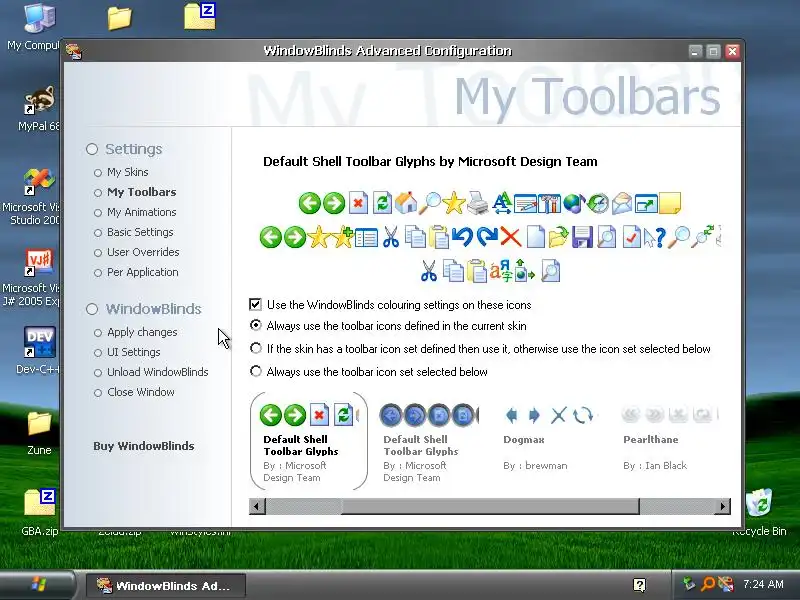The image size is (800, 600).
Task: Open the My Toolbars section
Action: 141,192
